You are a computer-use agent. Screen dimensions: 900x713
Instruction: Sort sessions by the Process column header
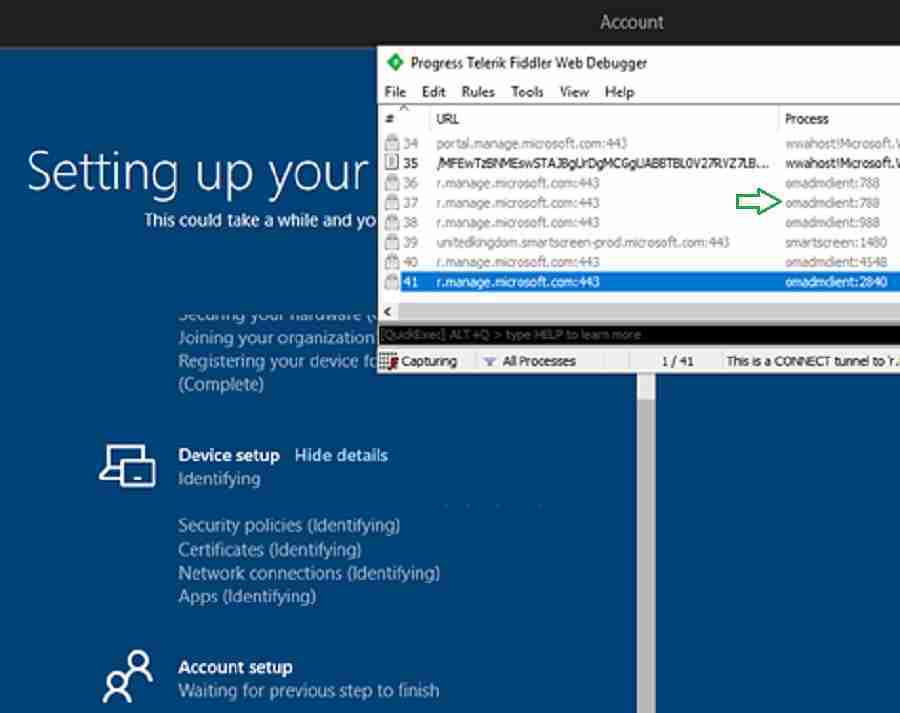pyautogui.click(x=806, y=119)
